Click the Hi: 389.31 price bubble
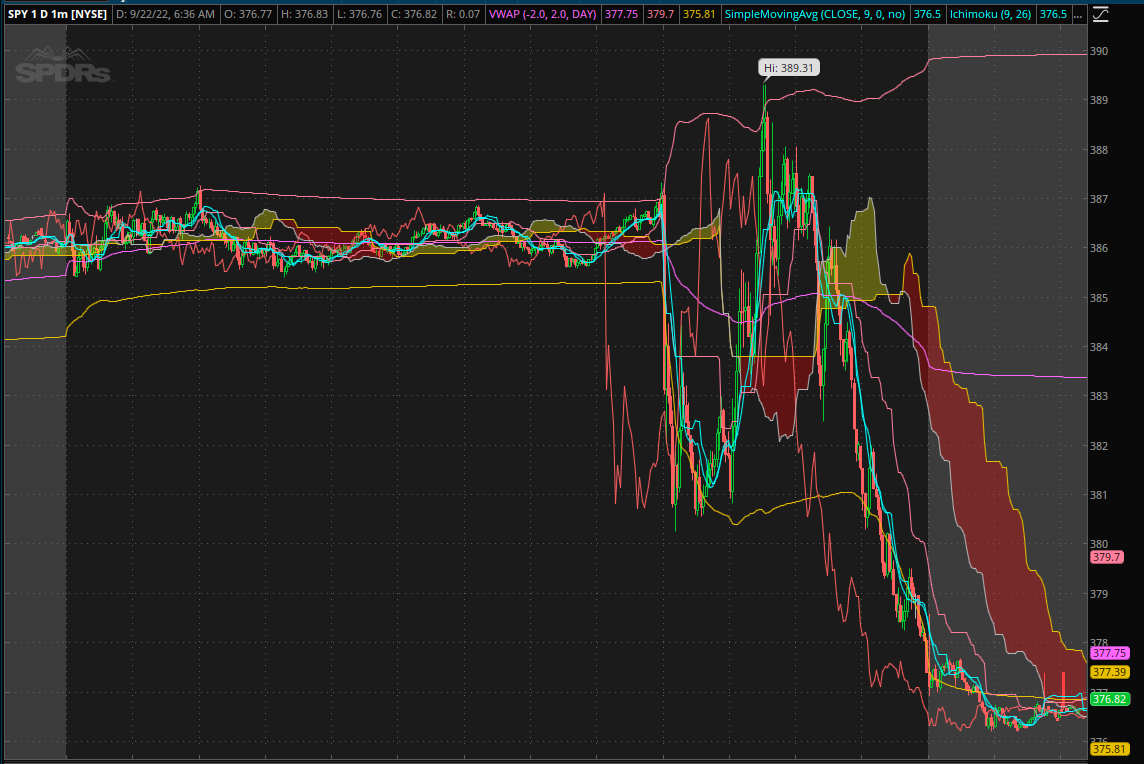Viewport: 1144px width, 764px height. (789, 68)
